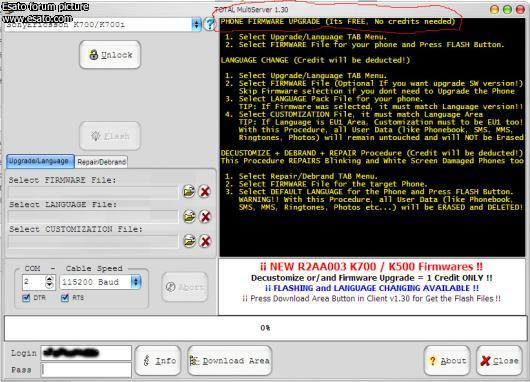Click "PHONE FIRMWARE UPGRADE" heading in black panel

click(x=270, y=22)
